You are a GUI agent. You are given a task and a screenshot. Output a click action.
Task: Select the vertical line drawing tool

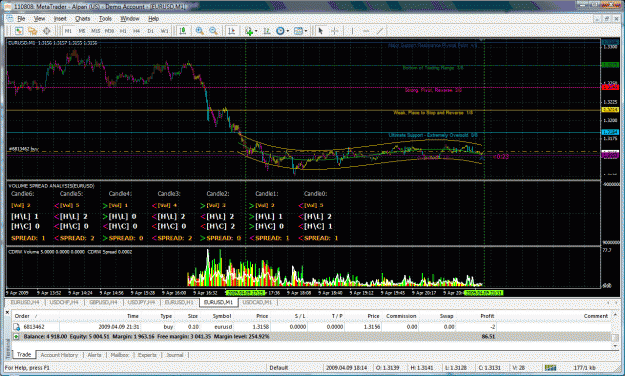click(x=352, y=31)
